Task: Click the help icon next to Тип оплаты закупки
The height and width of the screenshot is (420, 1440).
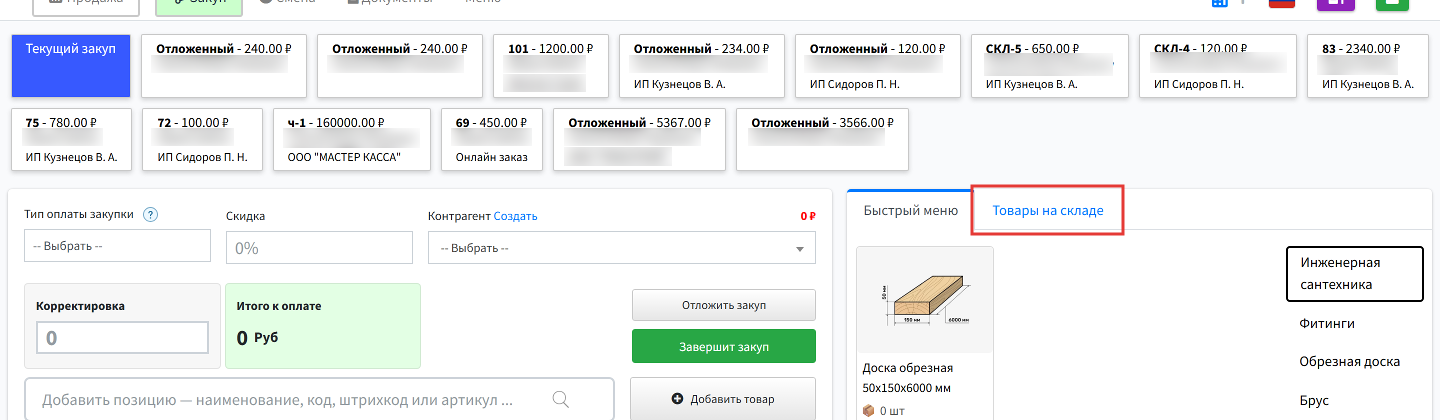Action: [x=151, y=214]
